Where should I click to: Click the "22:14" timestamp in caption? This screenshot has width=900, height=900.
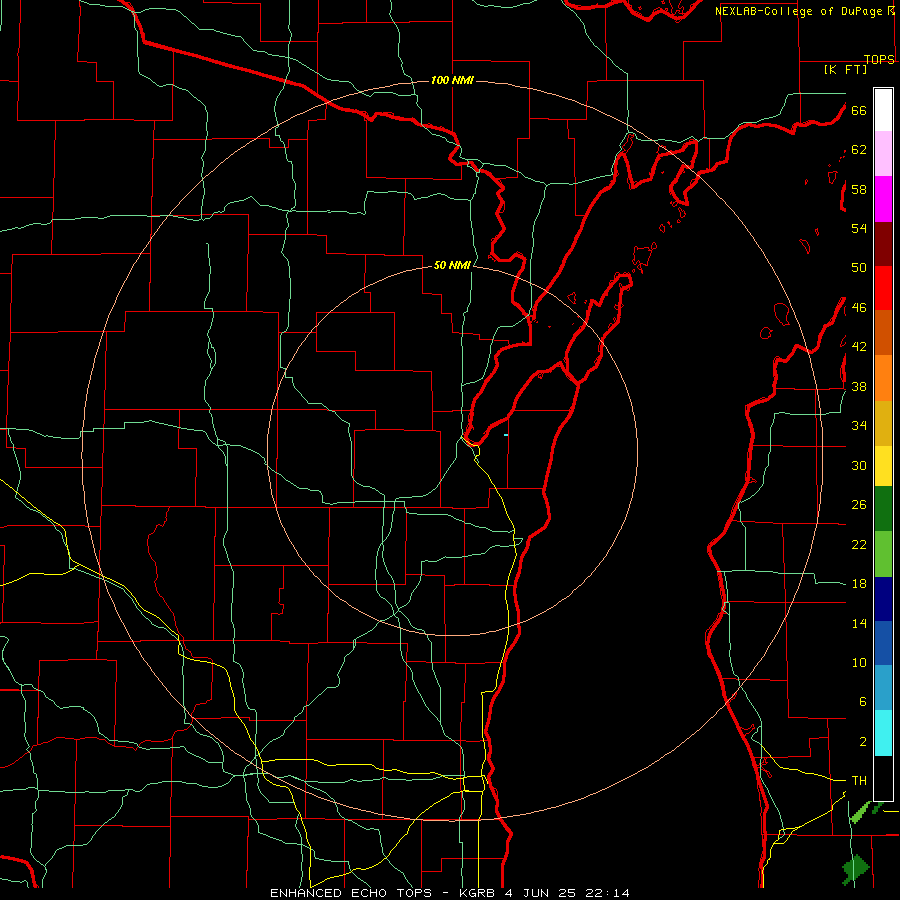click(608, 893)
